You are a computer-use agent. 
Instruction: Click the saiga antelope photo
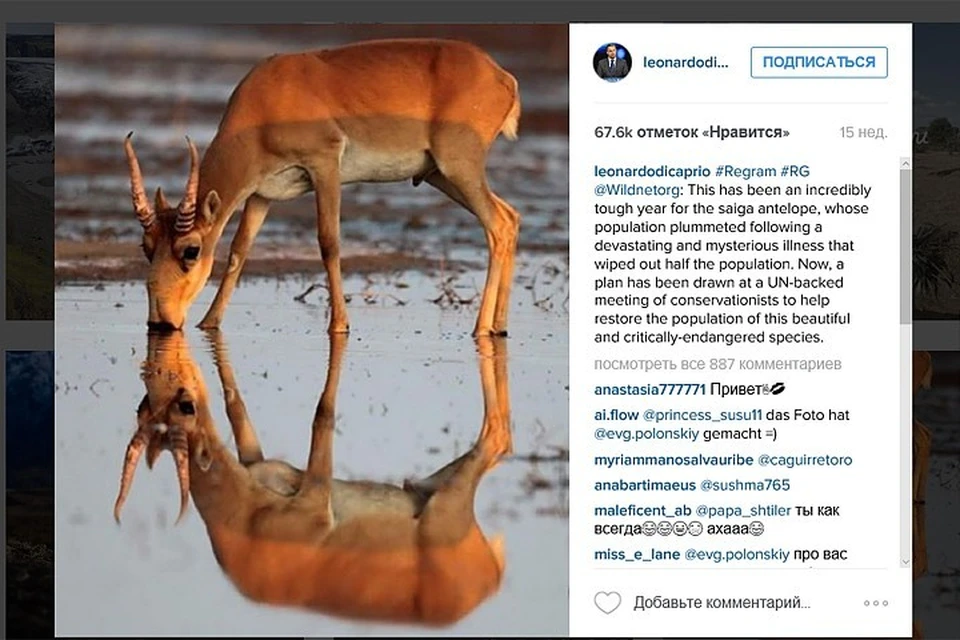point(312,330)
